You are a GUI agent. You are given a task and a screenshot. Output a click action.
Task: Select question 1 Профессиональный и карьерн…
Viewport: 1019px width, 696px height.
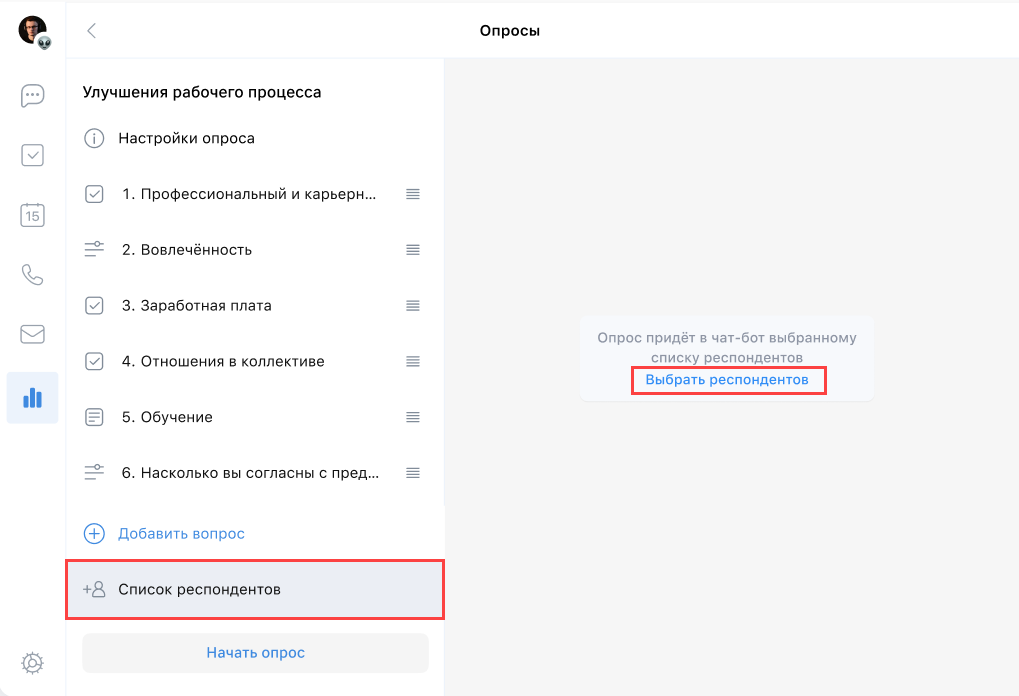(249, 194)
